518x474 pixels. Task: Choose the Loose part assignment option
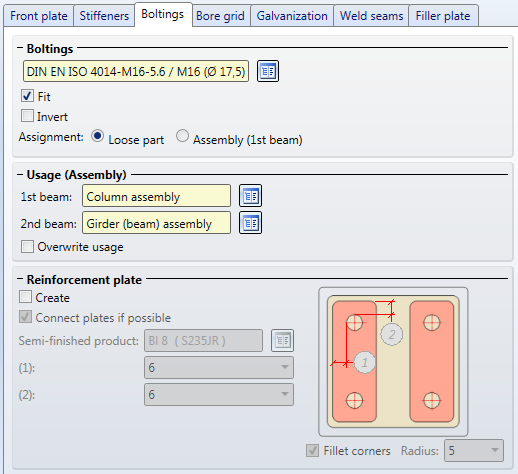coord(98,136)
